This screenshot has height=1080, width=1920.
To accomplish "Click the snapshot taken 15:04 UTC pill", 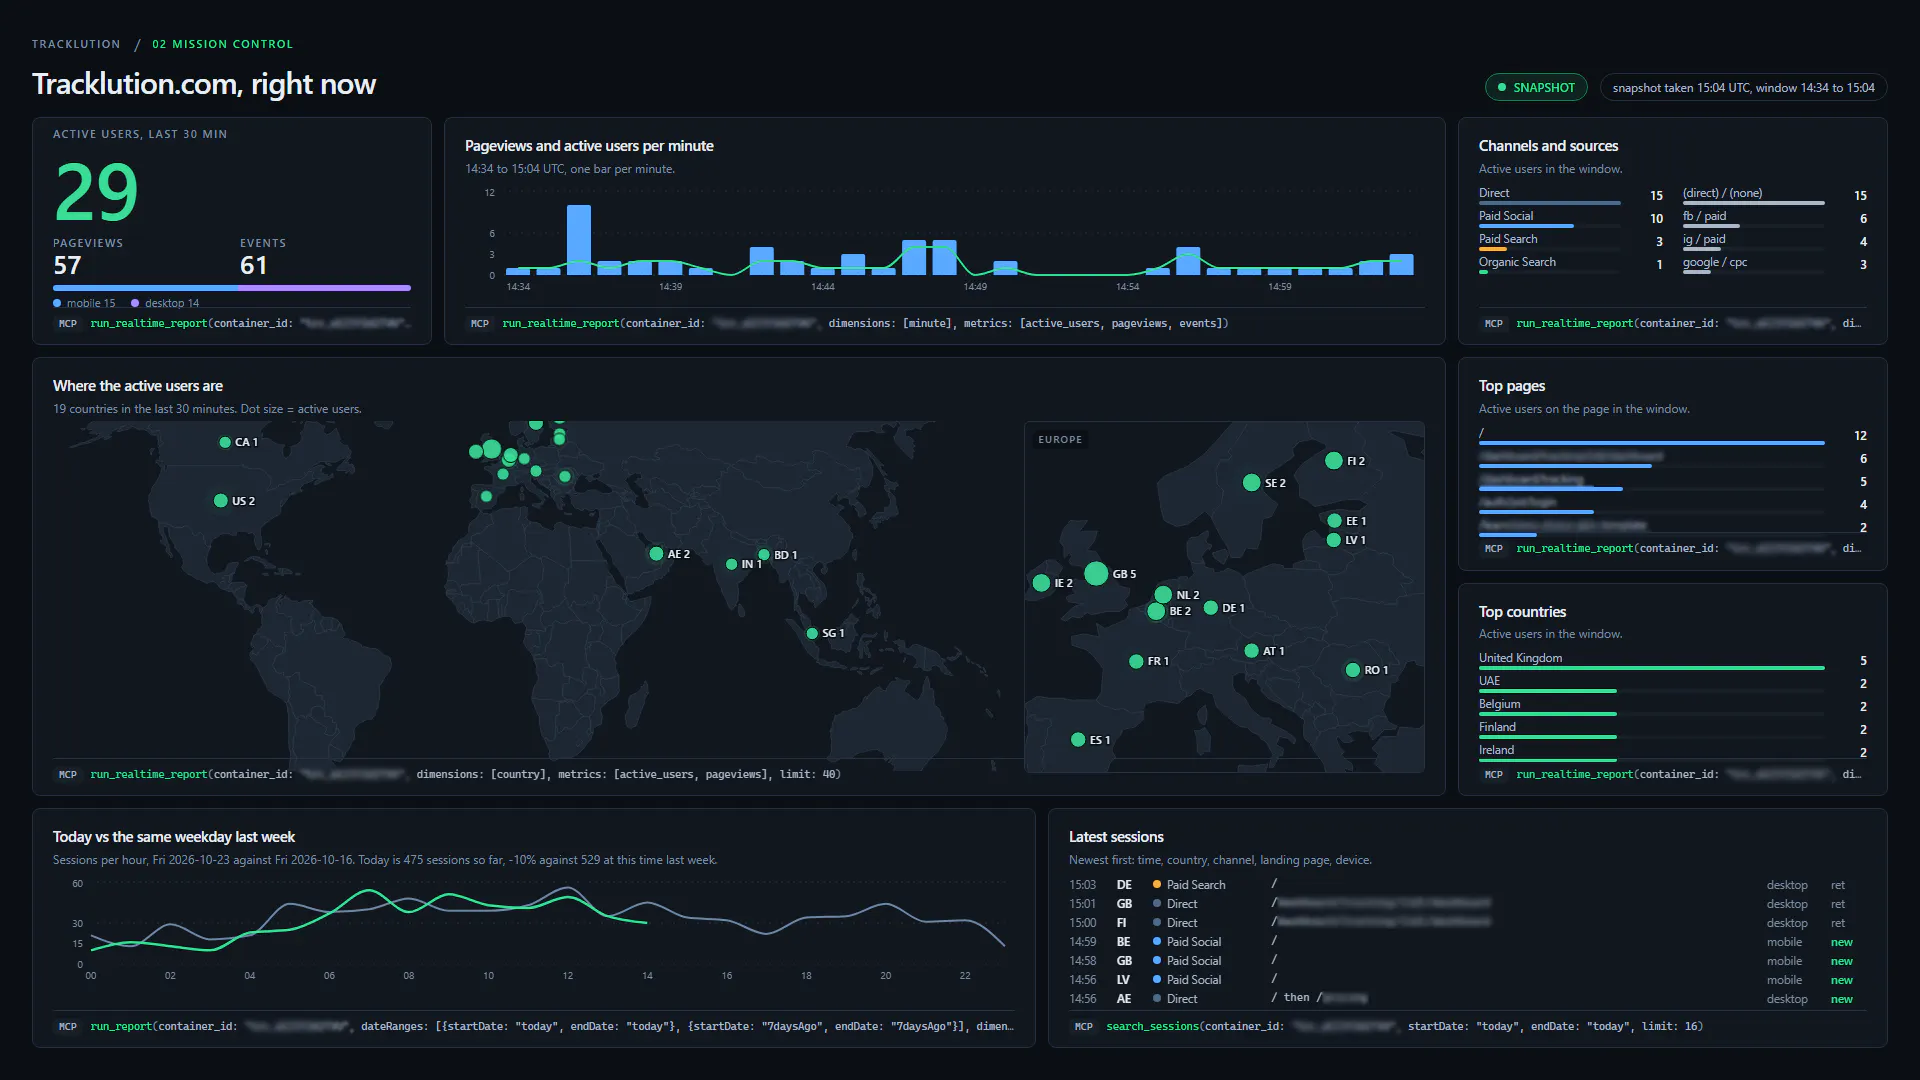I will [x=1743, y=87].
